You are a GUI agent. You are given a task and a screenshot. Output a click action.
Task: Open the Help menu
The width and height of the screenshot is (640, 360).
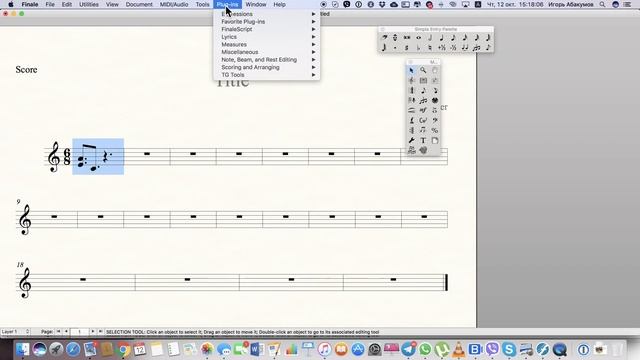(279, 4)
